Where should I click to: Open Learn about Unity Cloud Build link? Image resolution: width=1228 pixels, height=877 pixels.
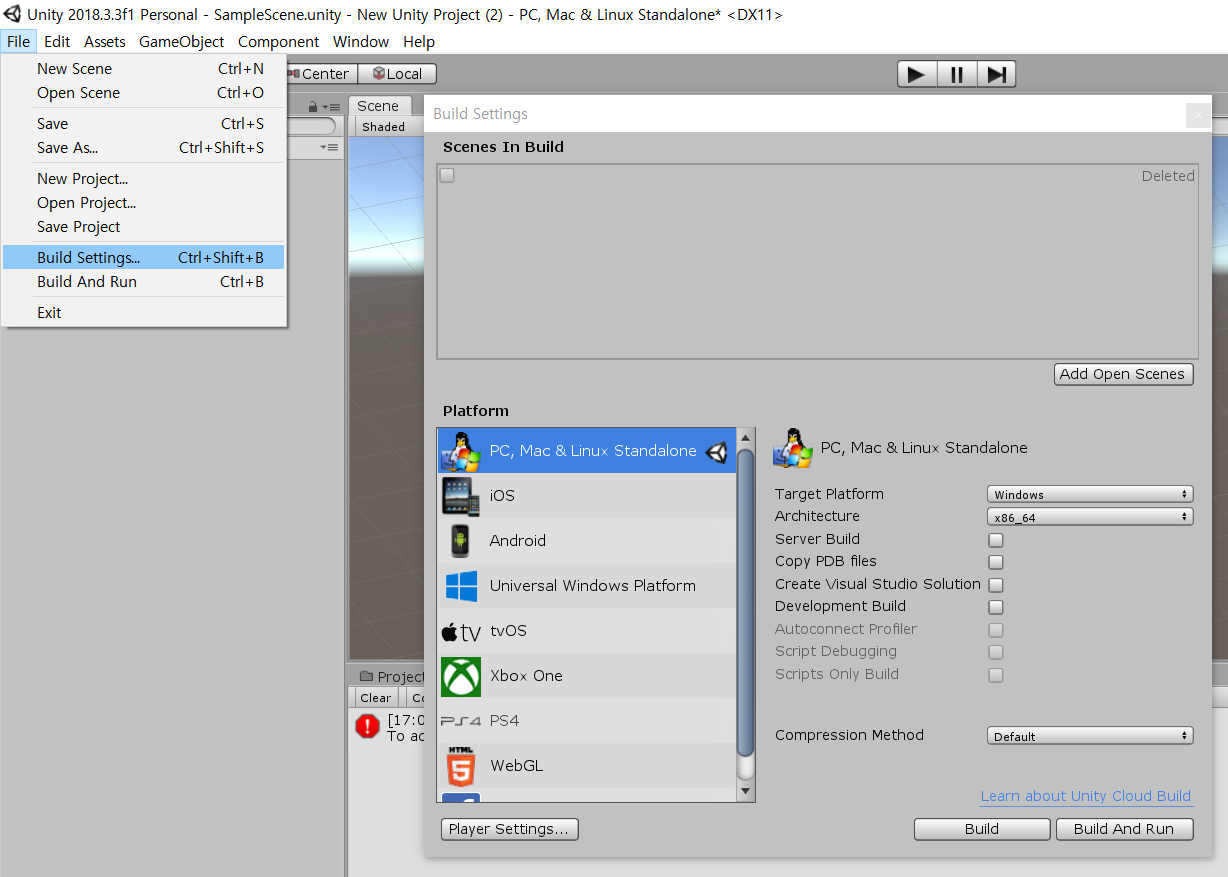[x=1086, y=797]
